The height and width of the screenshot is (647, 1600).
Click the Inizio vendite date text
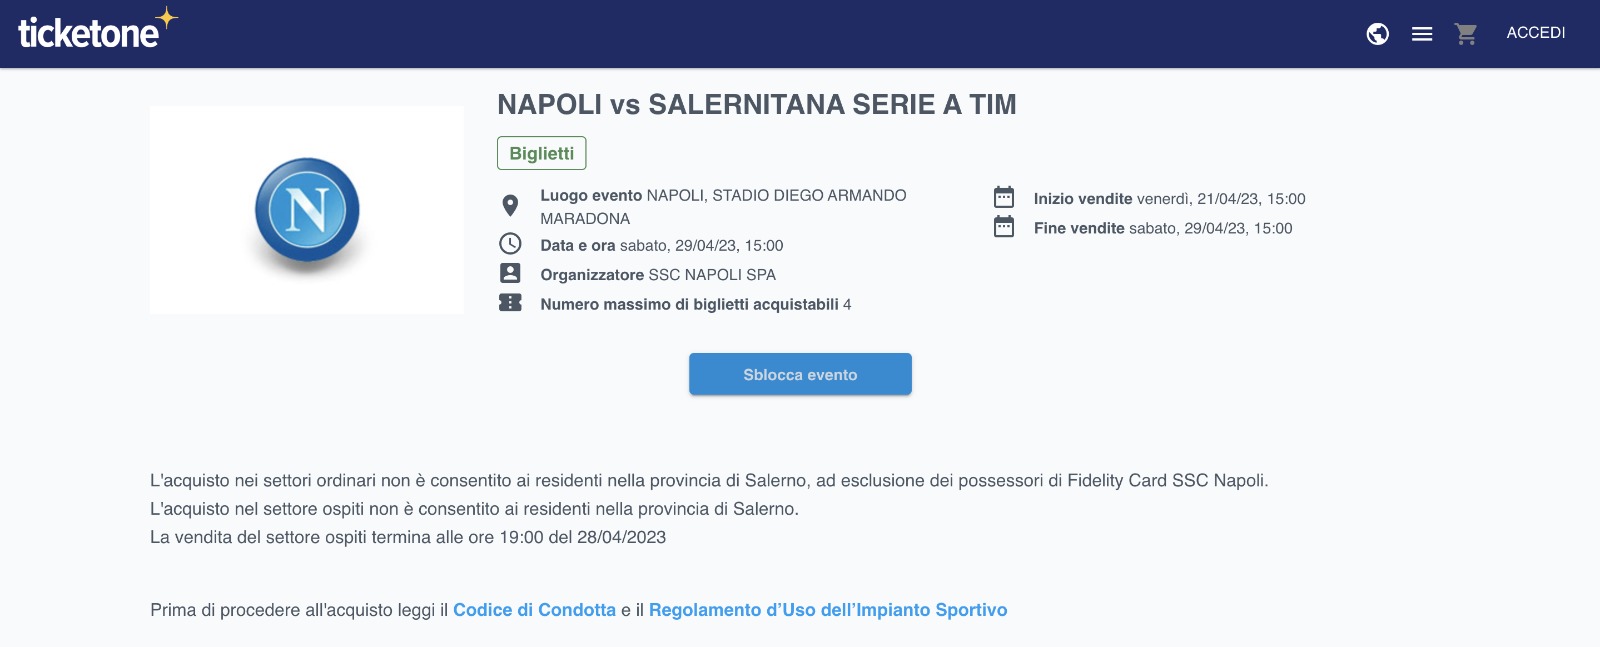[x=1169, y=199]
